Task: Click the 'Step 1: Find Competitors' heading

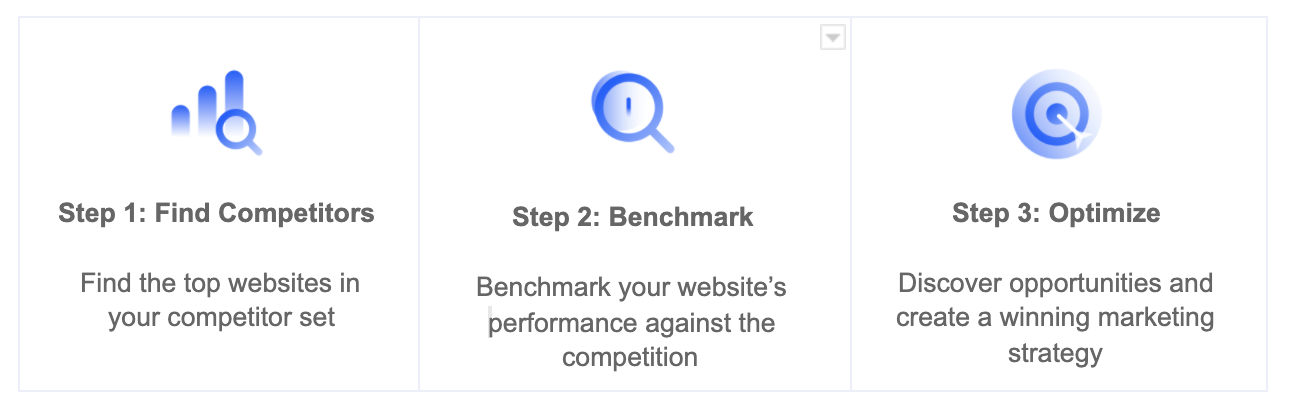Action: [217, 212]
